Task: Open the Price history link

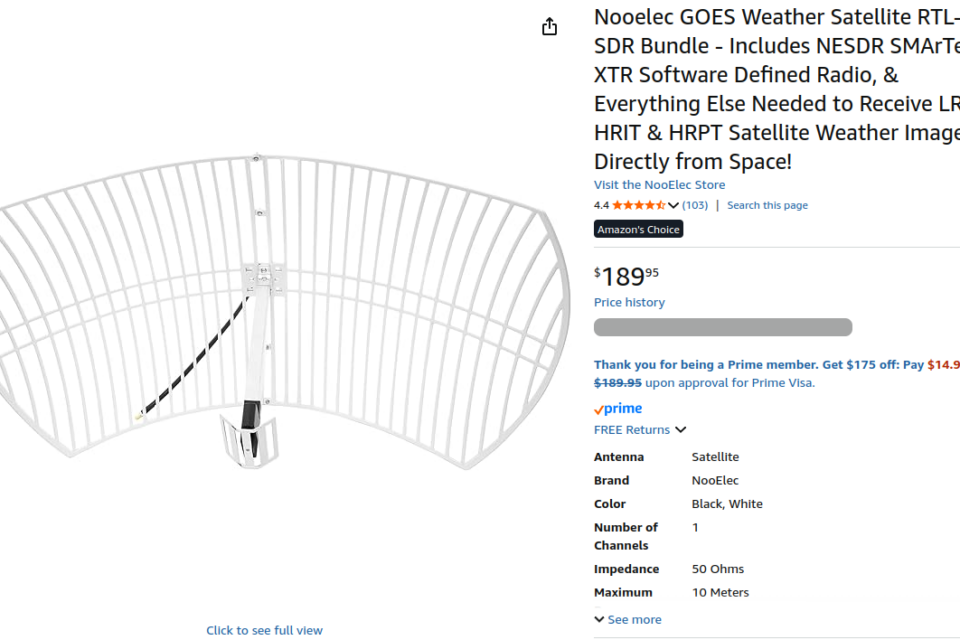Action: 629,302
